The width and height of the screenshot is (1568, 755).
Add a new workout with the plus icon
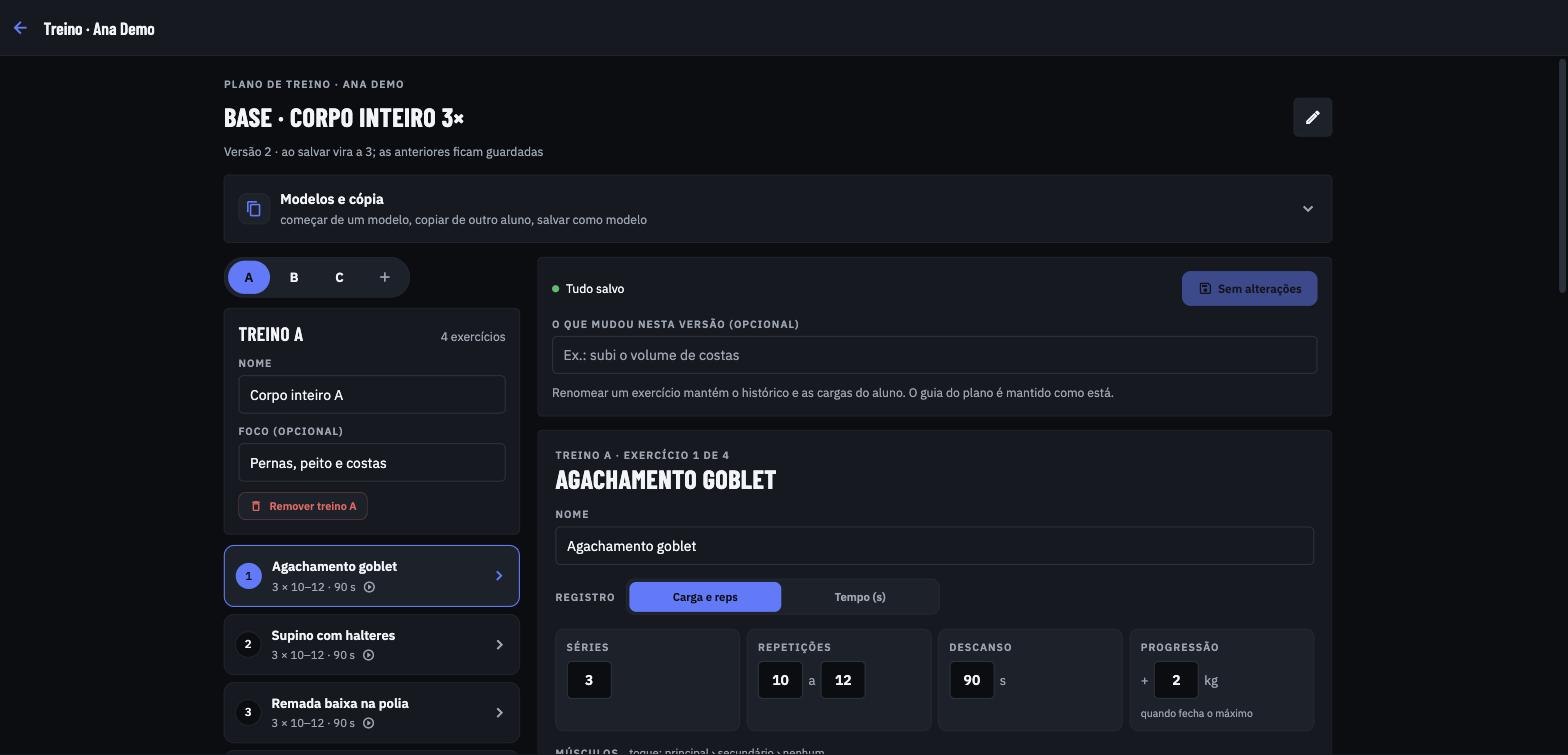pos(385,277)
